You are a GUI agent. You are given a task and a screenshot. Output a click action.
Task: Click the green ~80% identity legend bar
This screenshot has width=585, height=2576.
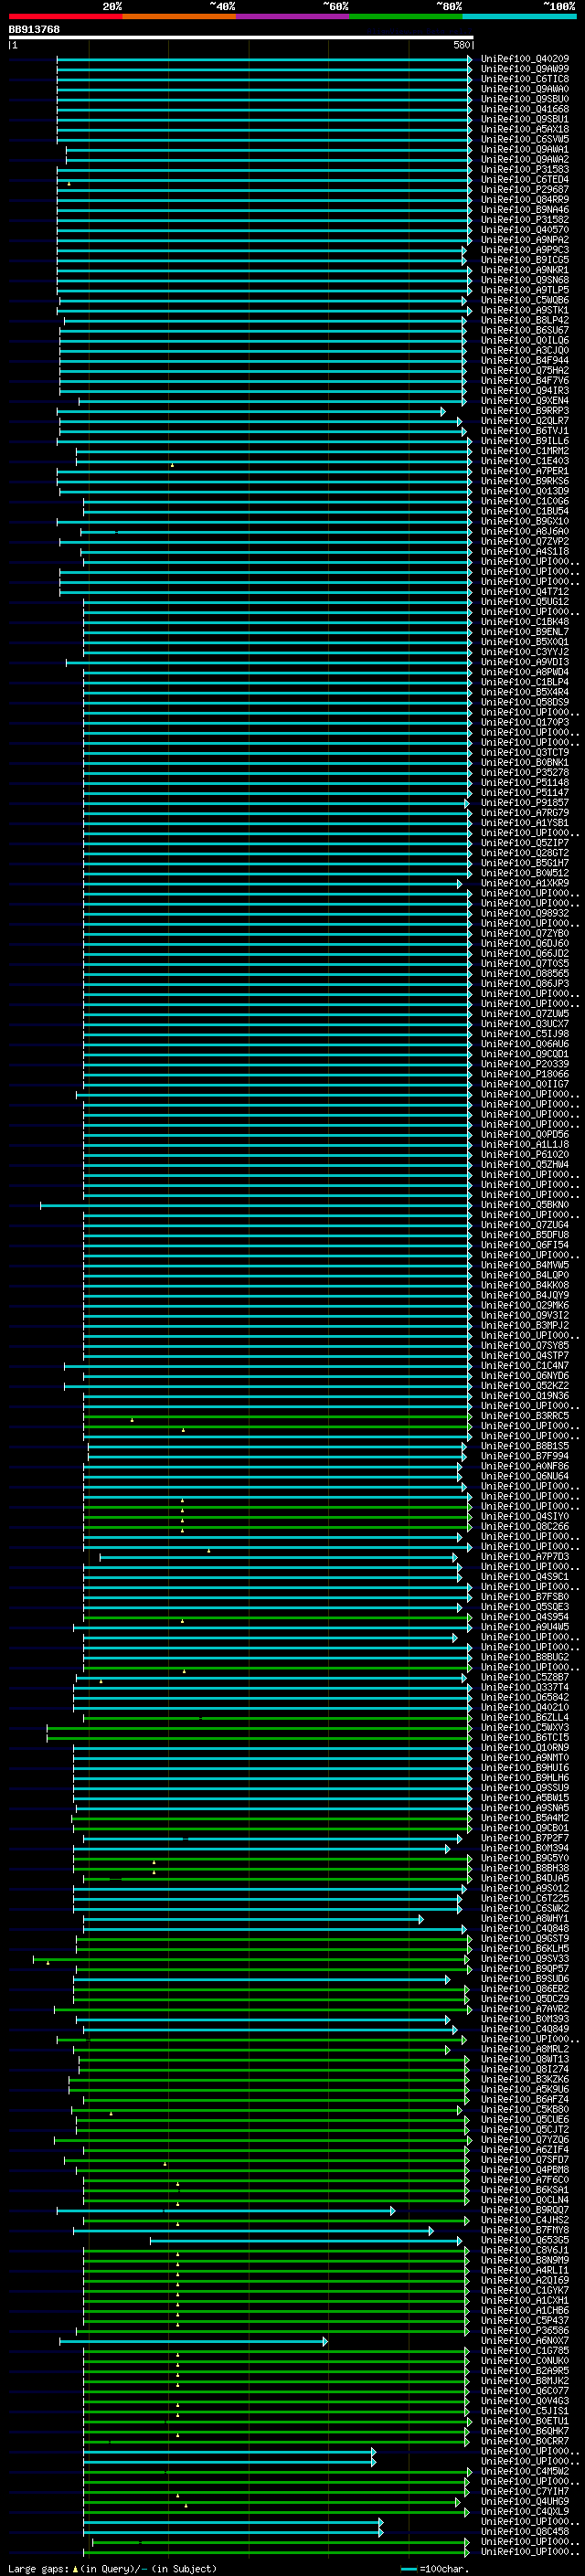[x=406, y=17]
